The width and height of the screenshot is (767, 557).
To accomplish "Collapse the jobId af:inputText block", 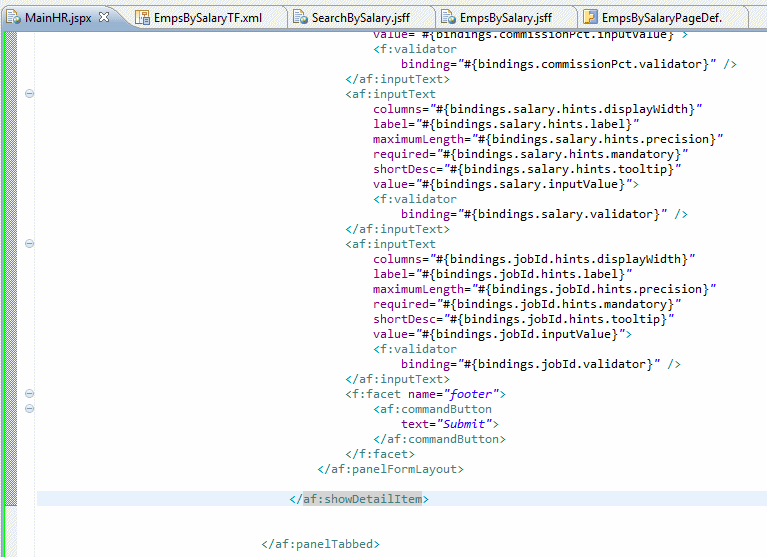I will point(29,244).
